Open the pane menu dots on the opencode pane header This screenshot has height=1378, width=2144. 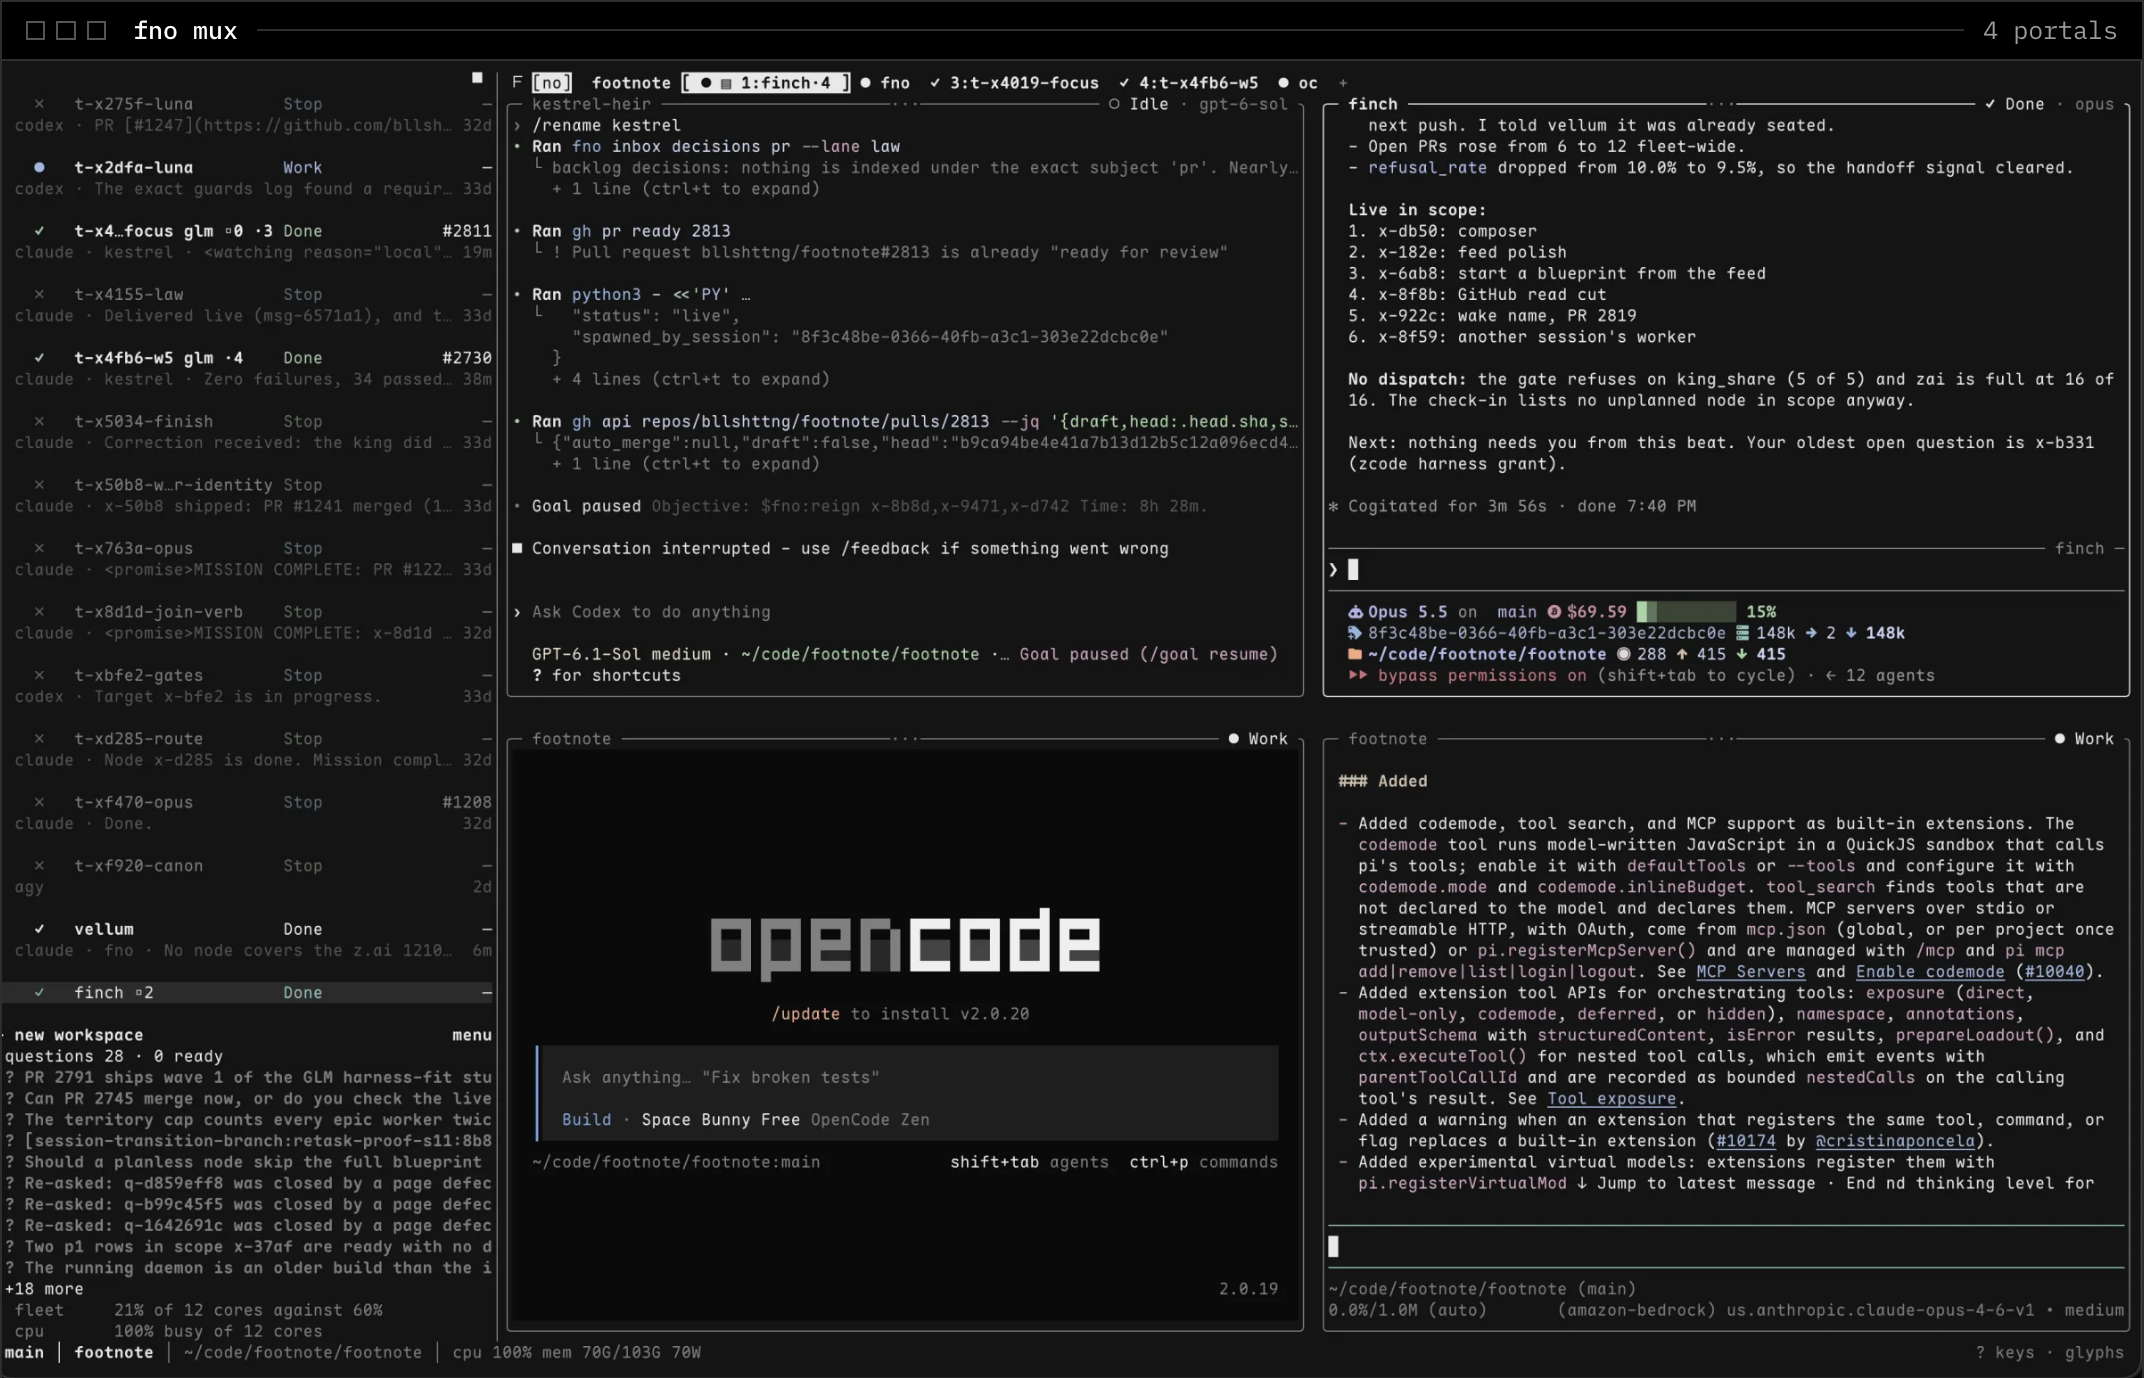click(904, 739)
